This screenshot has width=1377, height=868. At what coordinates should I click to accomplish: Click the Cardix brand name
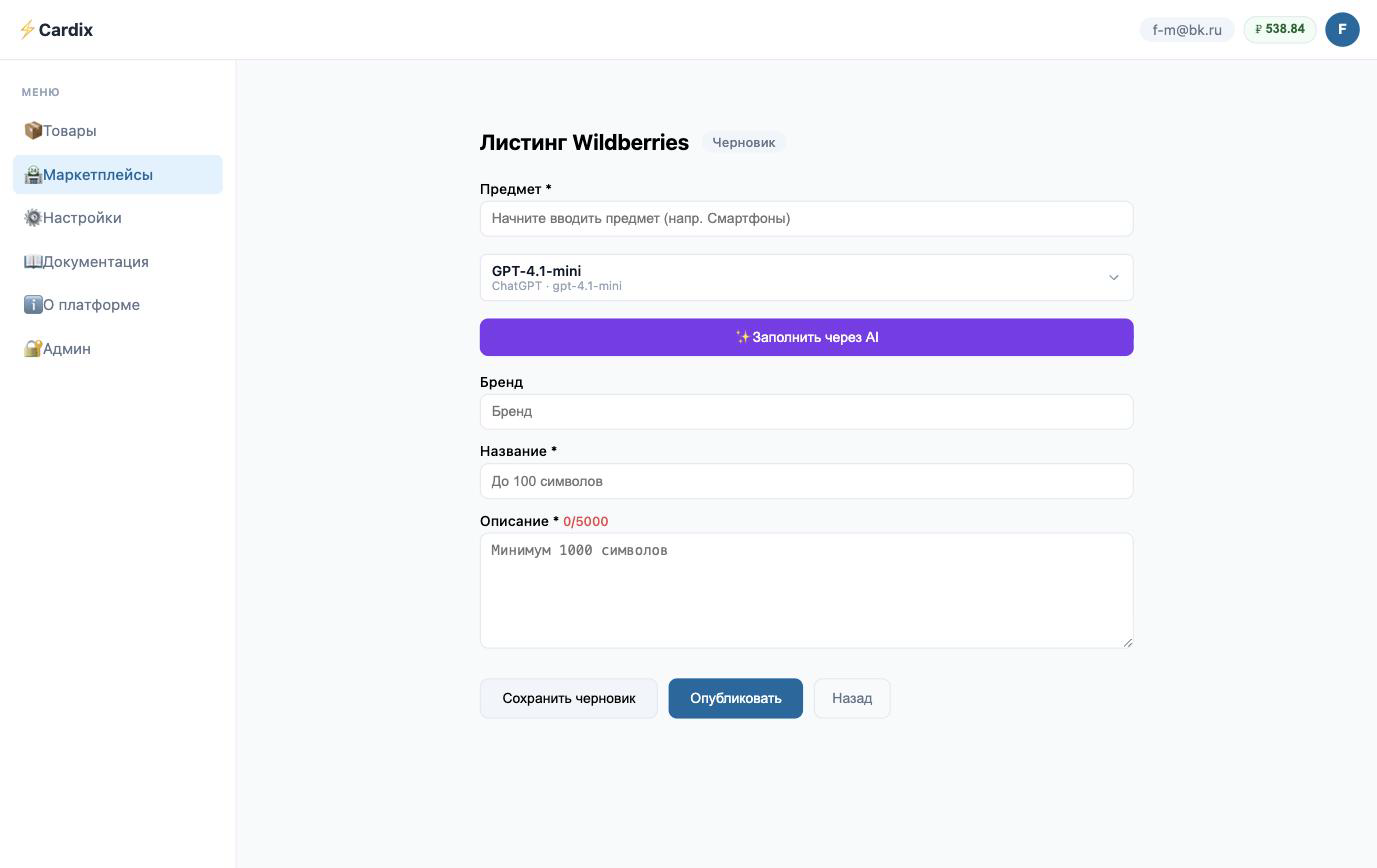66,30
